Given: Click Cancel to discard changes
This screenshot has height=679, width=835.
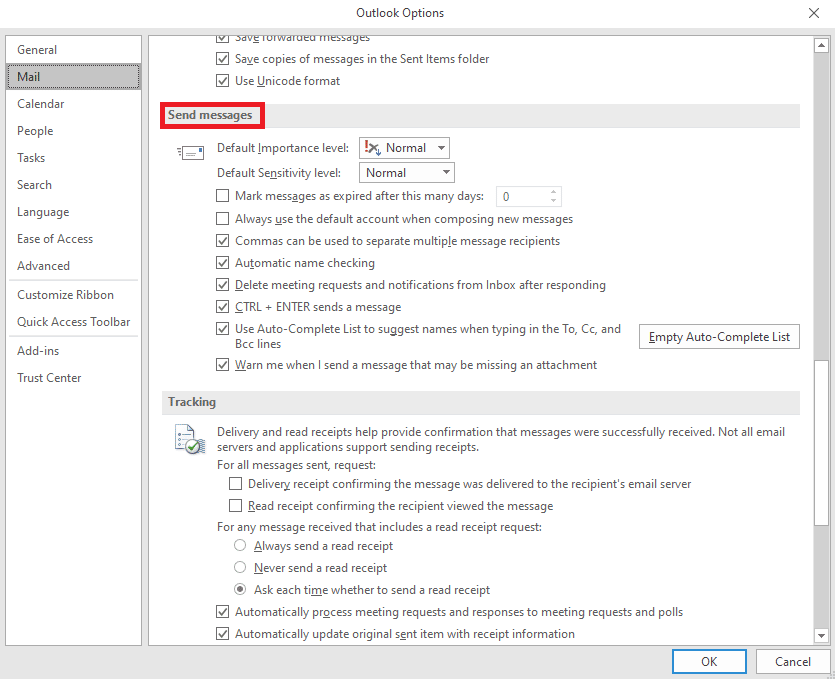Looking at the screenshot, I should click(x=792, y=661).
